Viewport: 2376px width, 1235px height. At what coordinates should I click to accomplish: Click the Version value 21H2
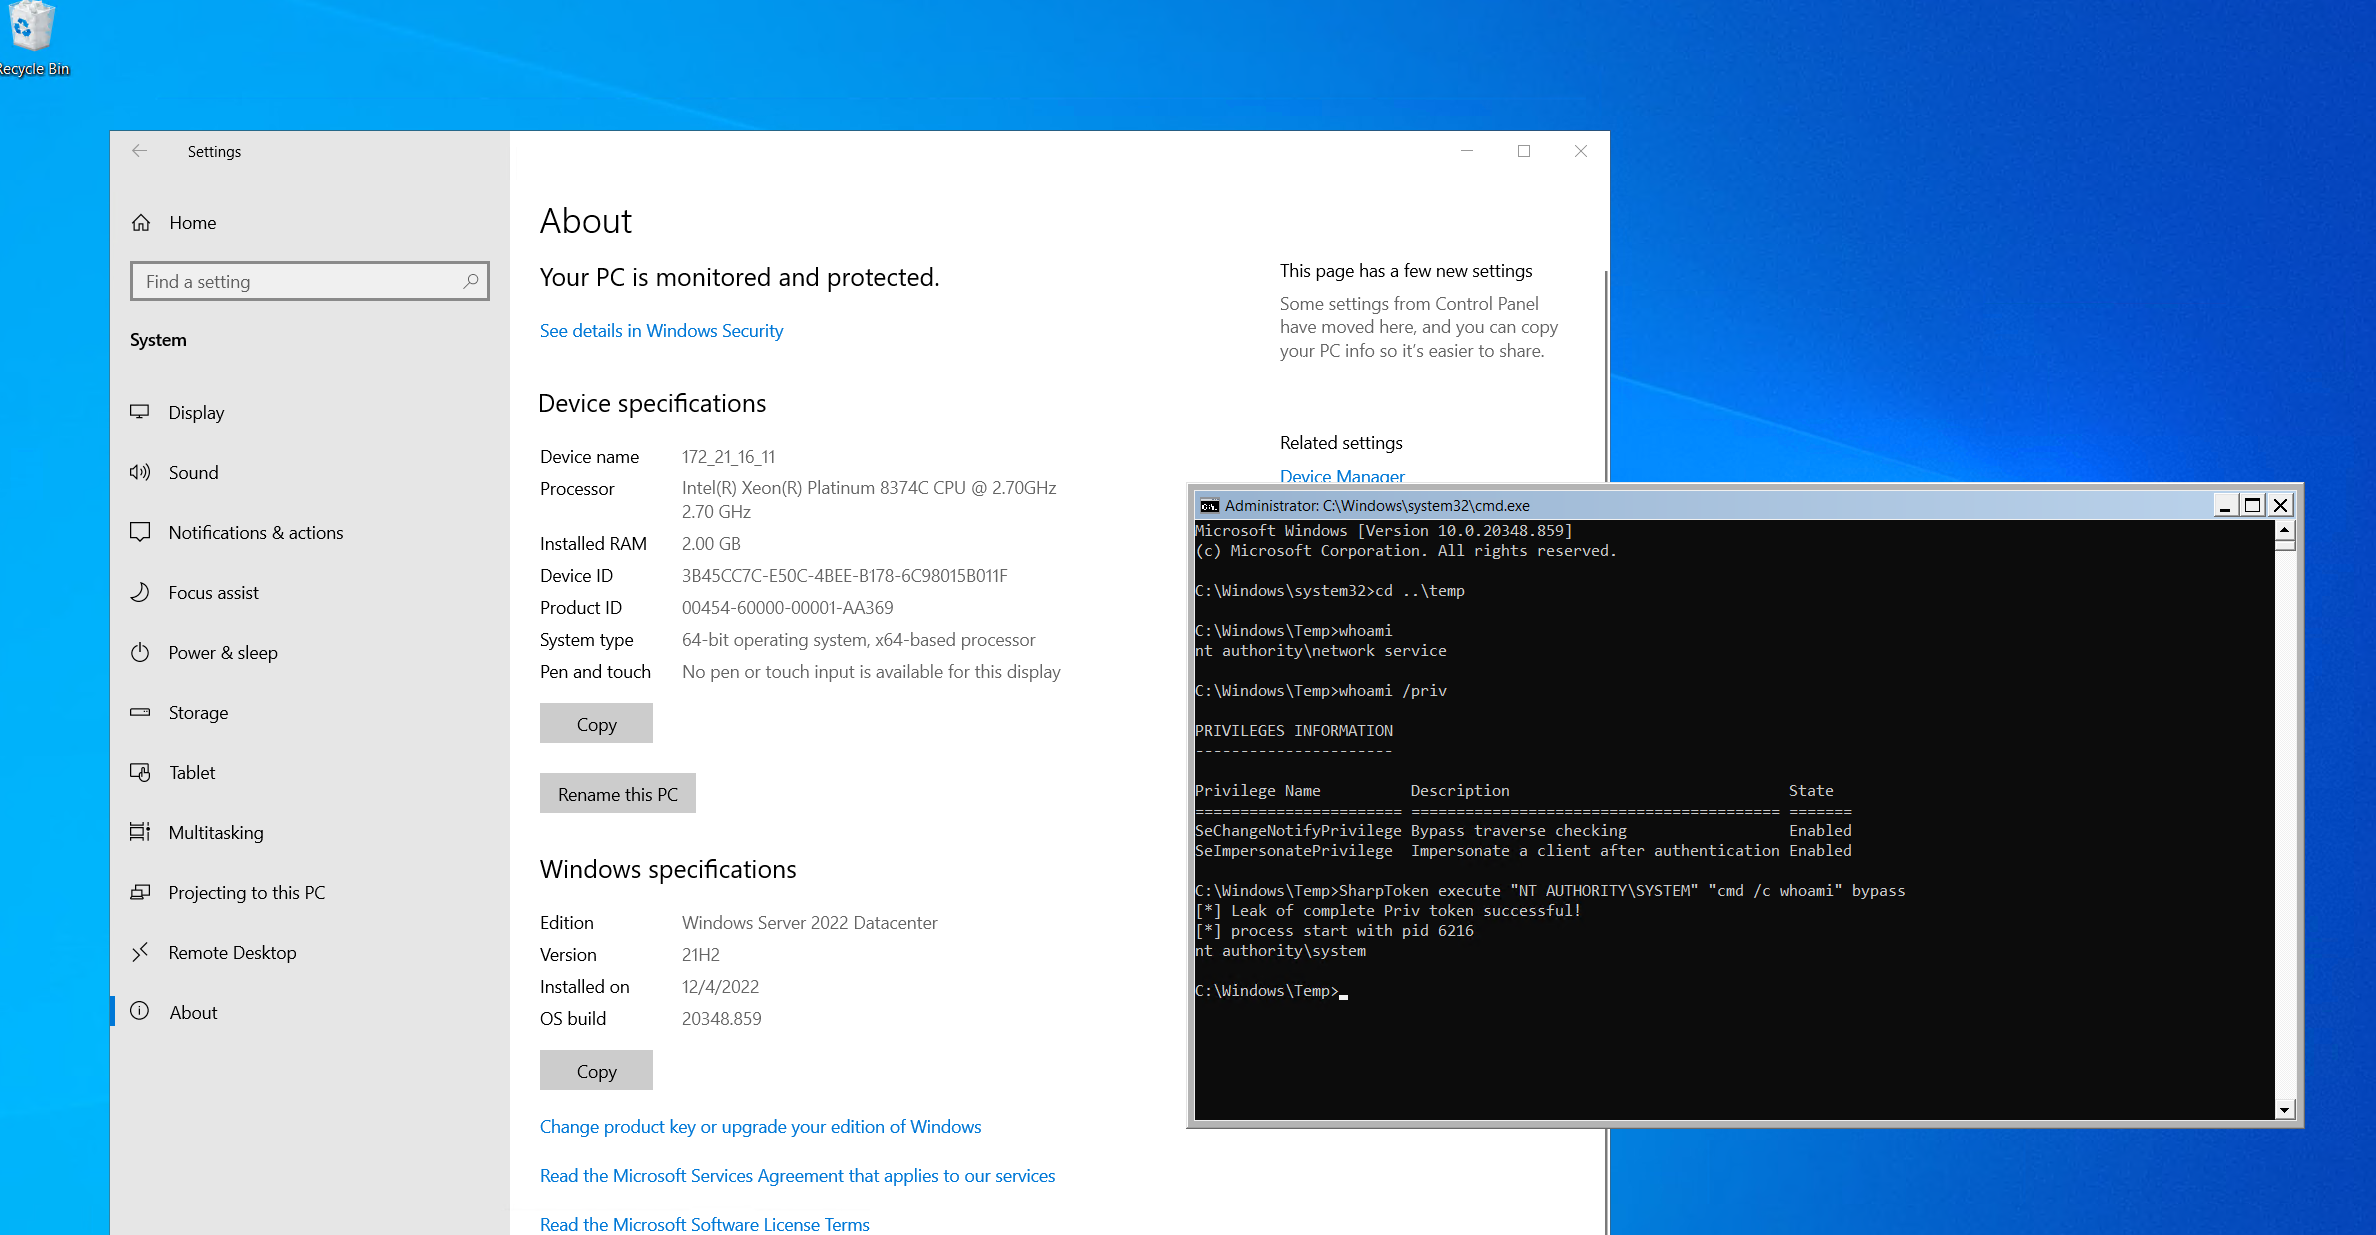[x=701, y=955]
